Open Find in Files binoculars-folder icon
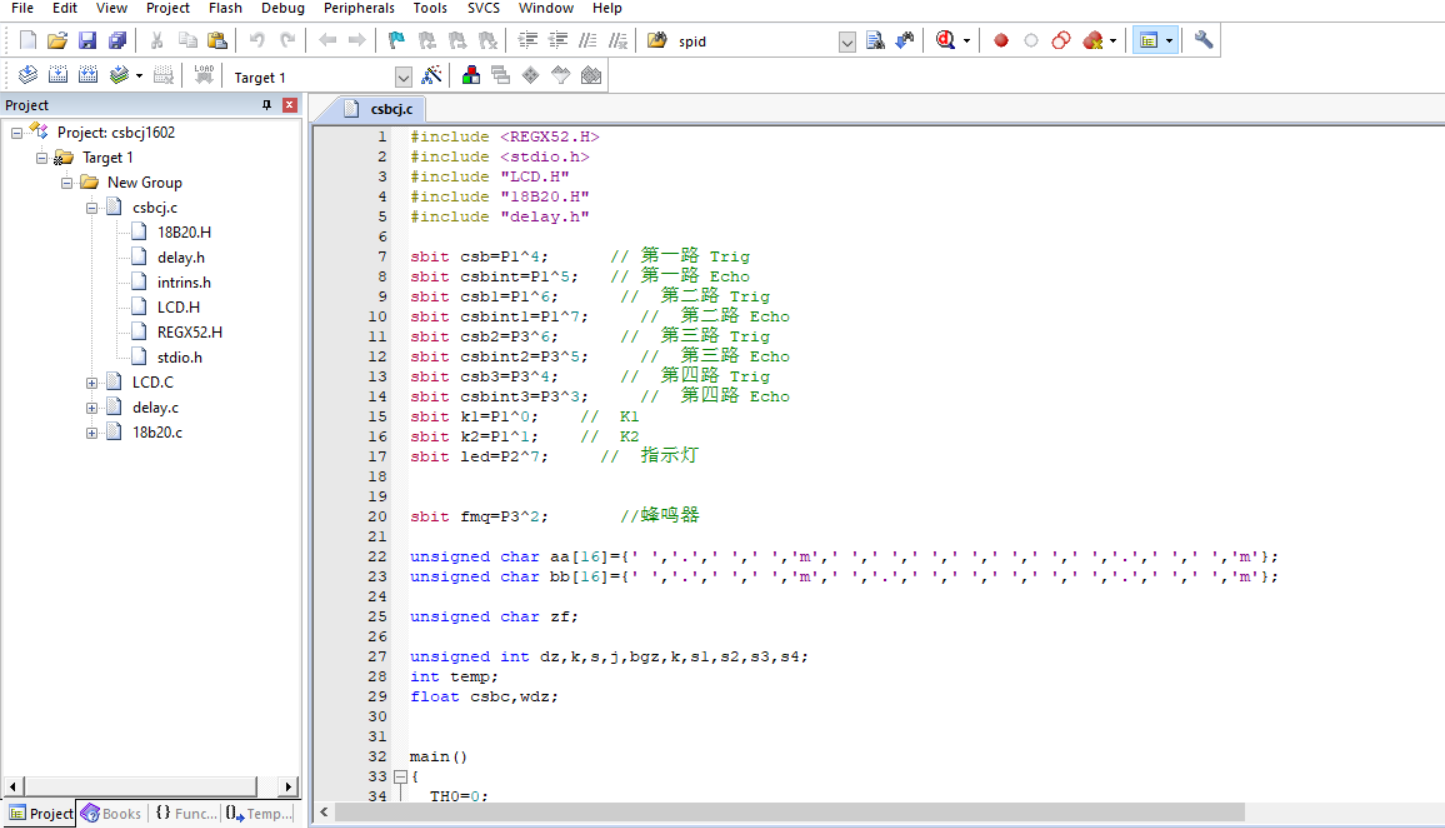The width and height of the screenshot is (1445, 828). pyautogui.click(x=657, y=40)
